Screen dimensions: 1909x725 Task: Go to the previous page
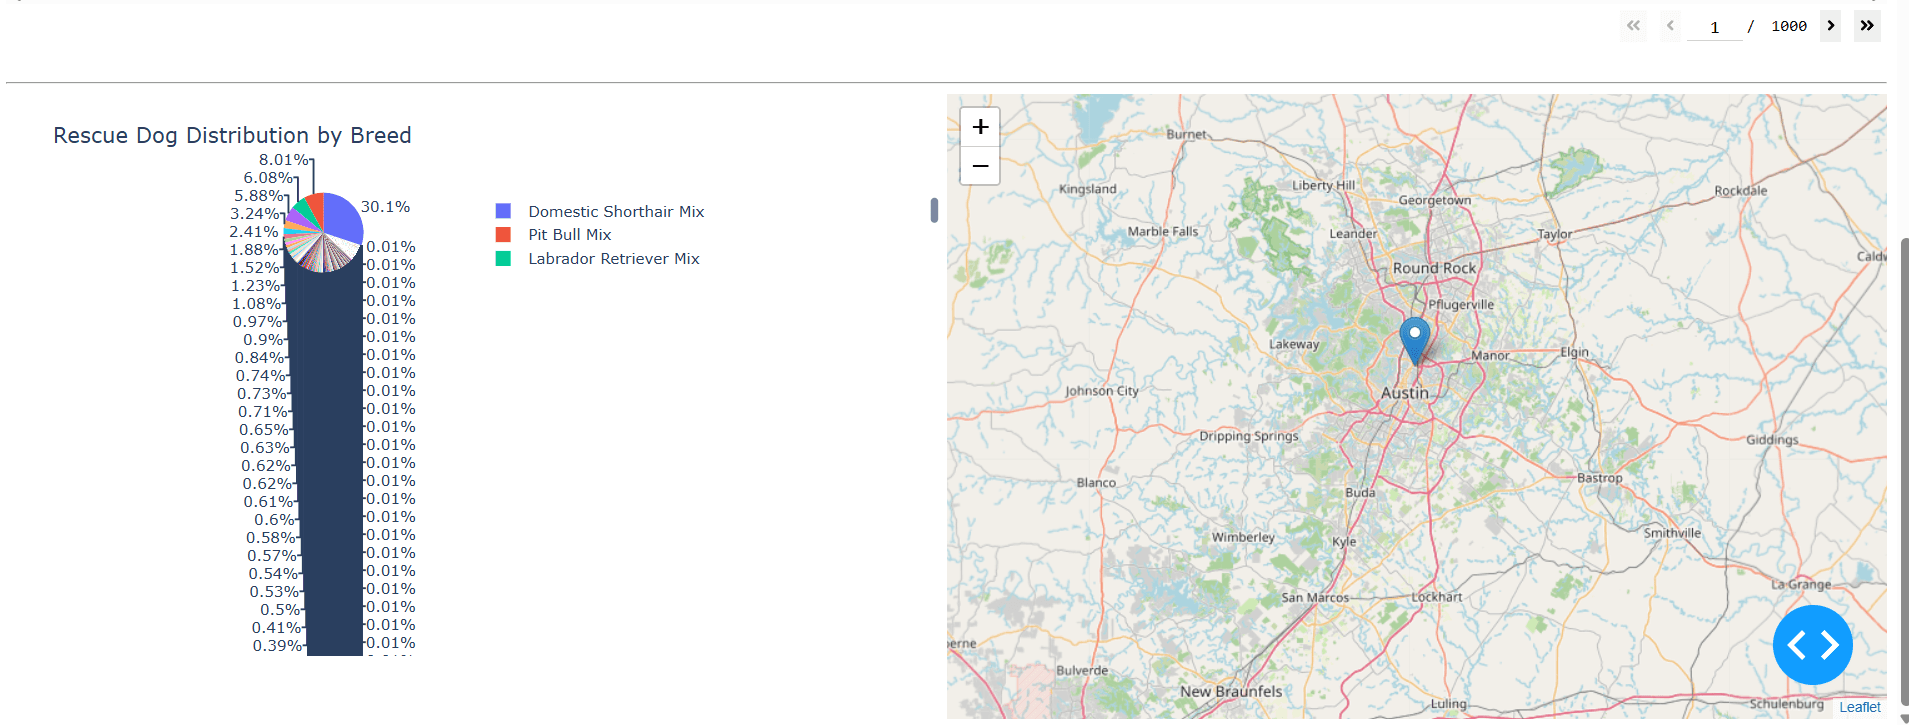coord(1670,26)
